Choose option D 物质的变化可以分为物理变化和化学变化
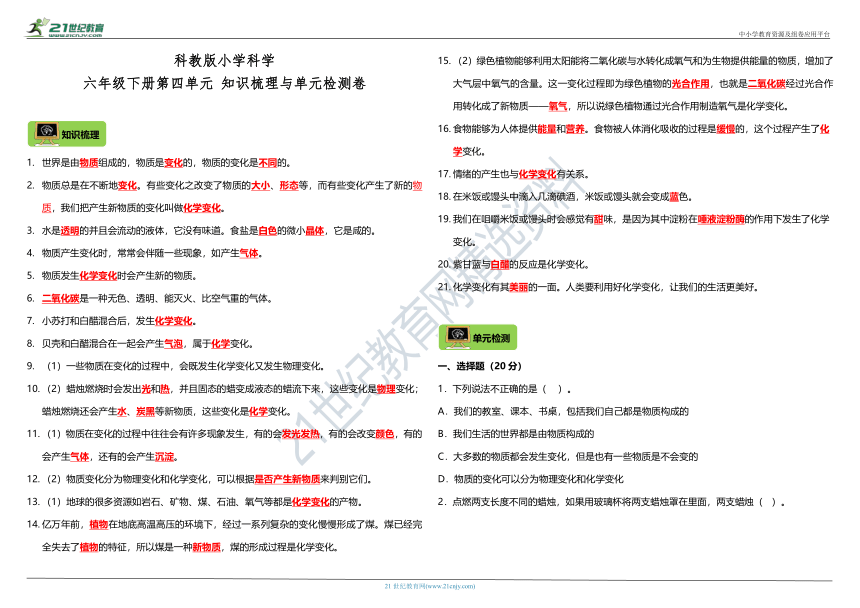860x608 pixels. pyautogui.click(x=531, y=479)
